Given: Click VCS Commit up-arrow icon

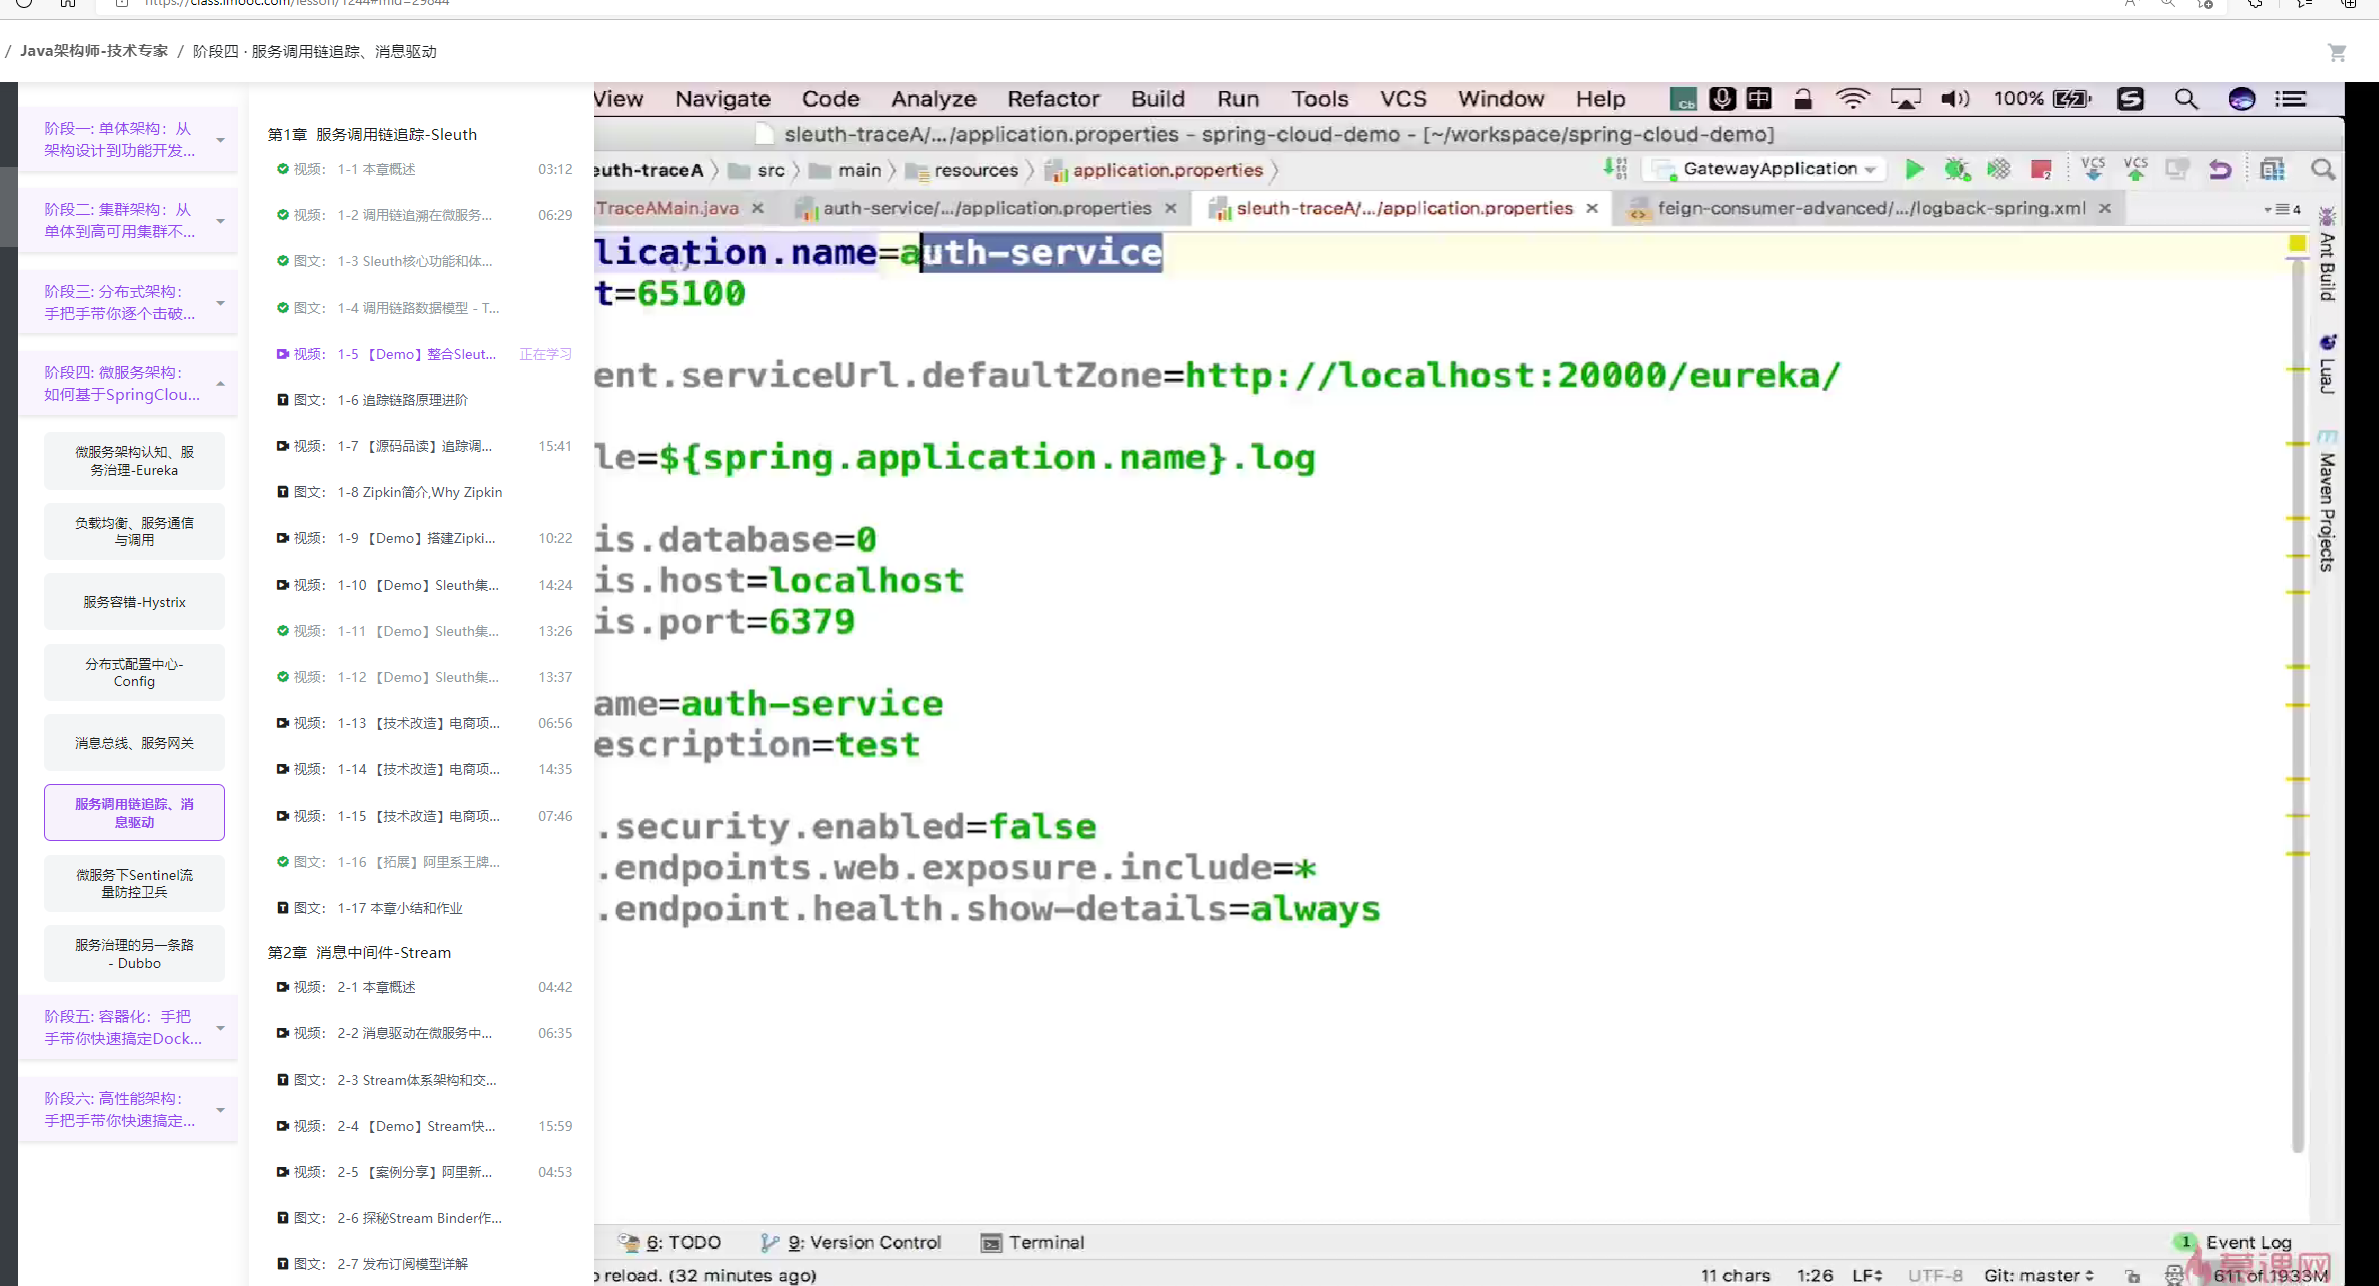Looking at the screenshot, I should [2135, 169].
